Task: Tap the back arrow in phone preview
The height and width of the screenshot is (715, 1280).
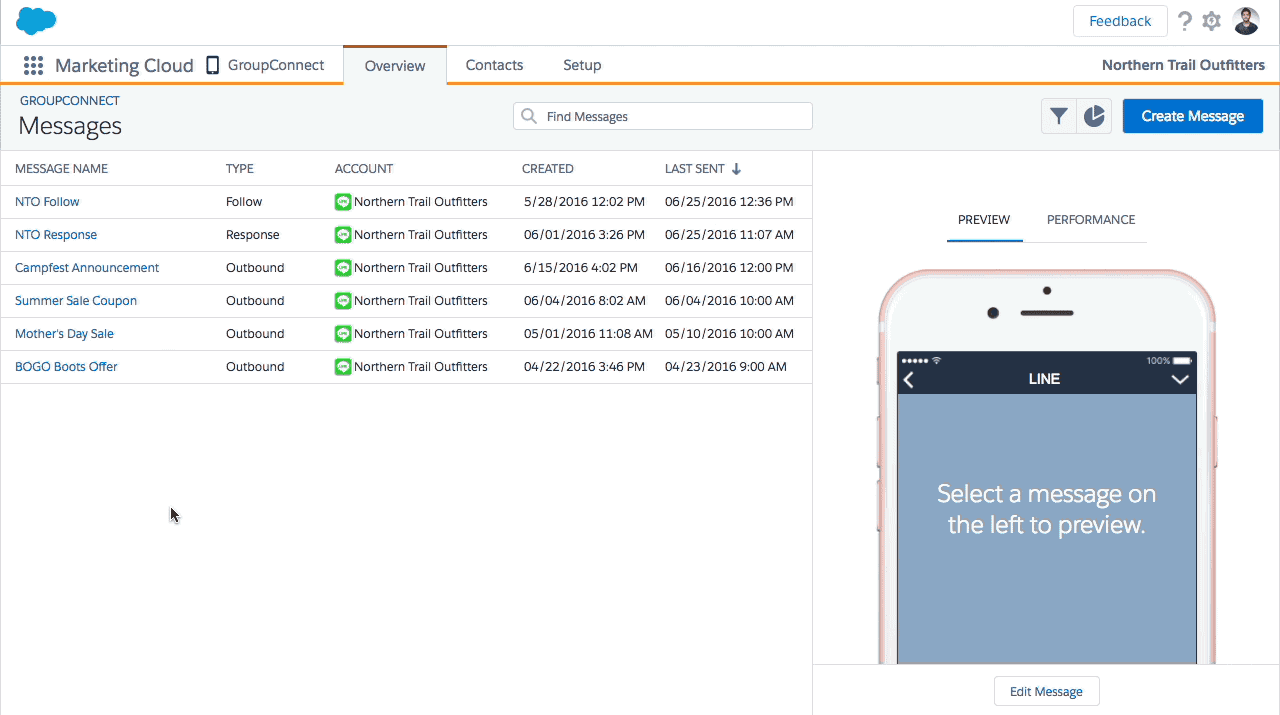Action: coord(909,380)
